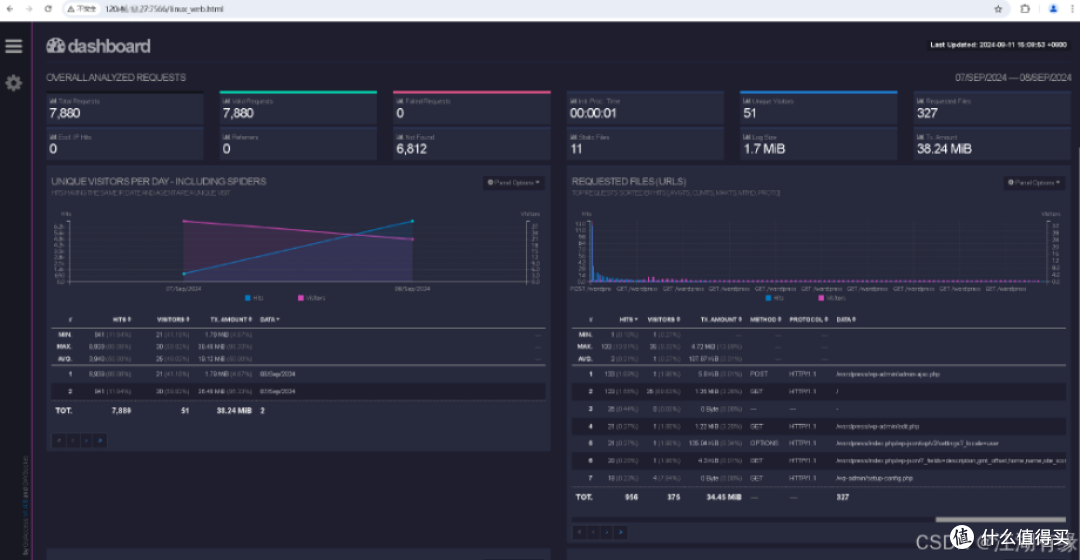Image resolution: width=1080 pixels, height=560 pixels.
Task: Sort Requested Files table by Data column
Action: (847, 320)
